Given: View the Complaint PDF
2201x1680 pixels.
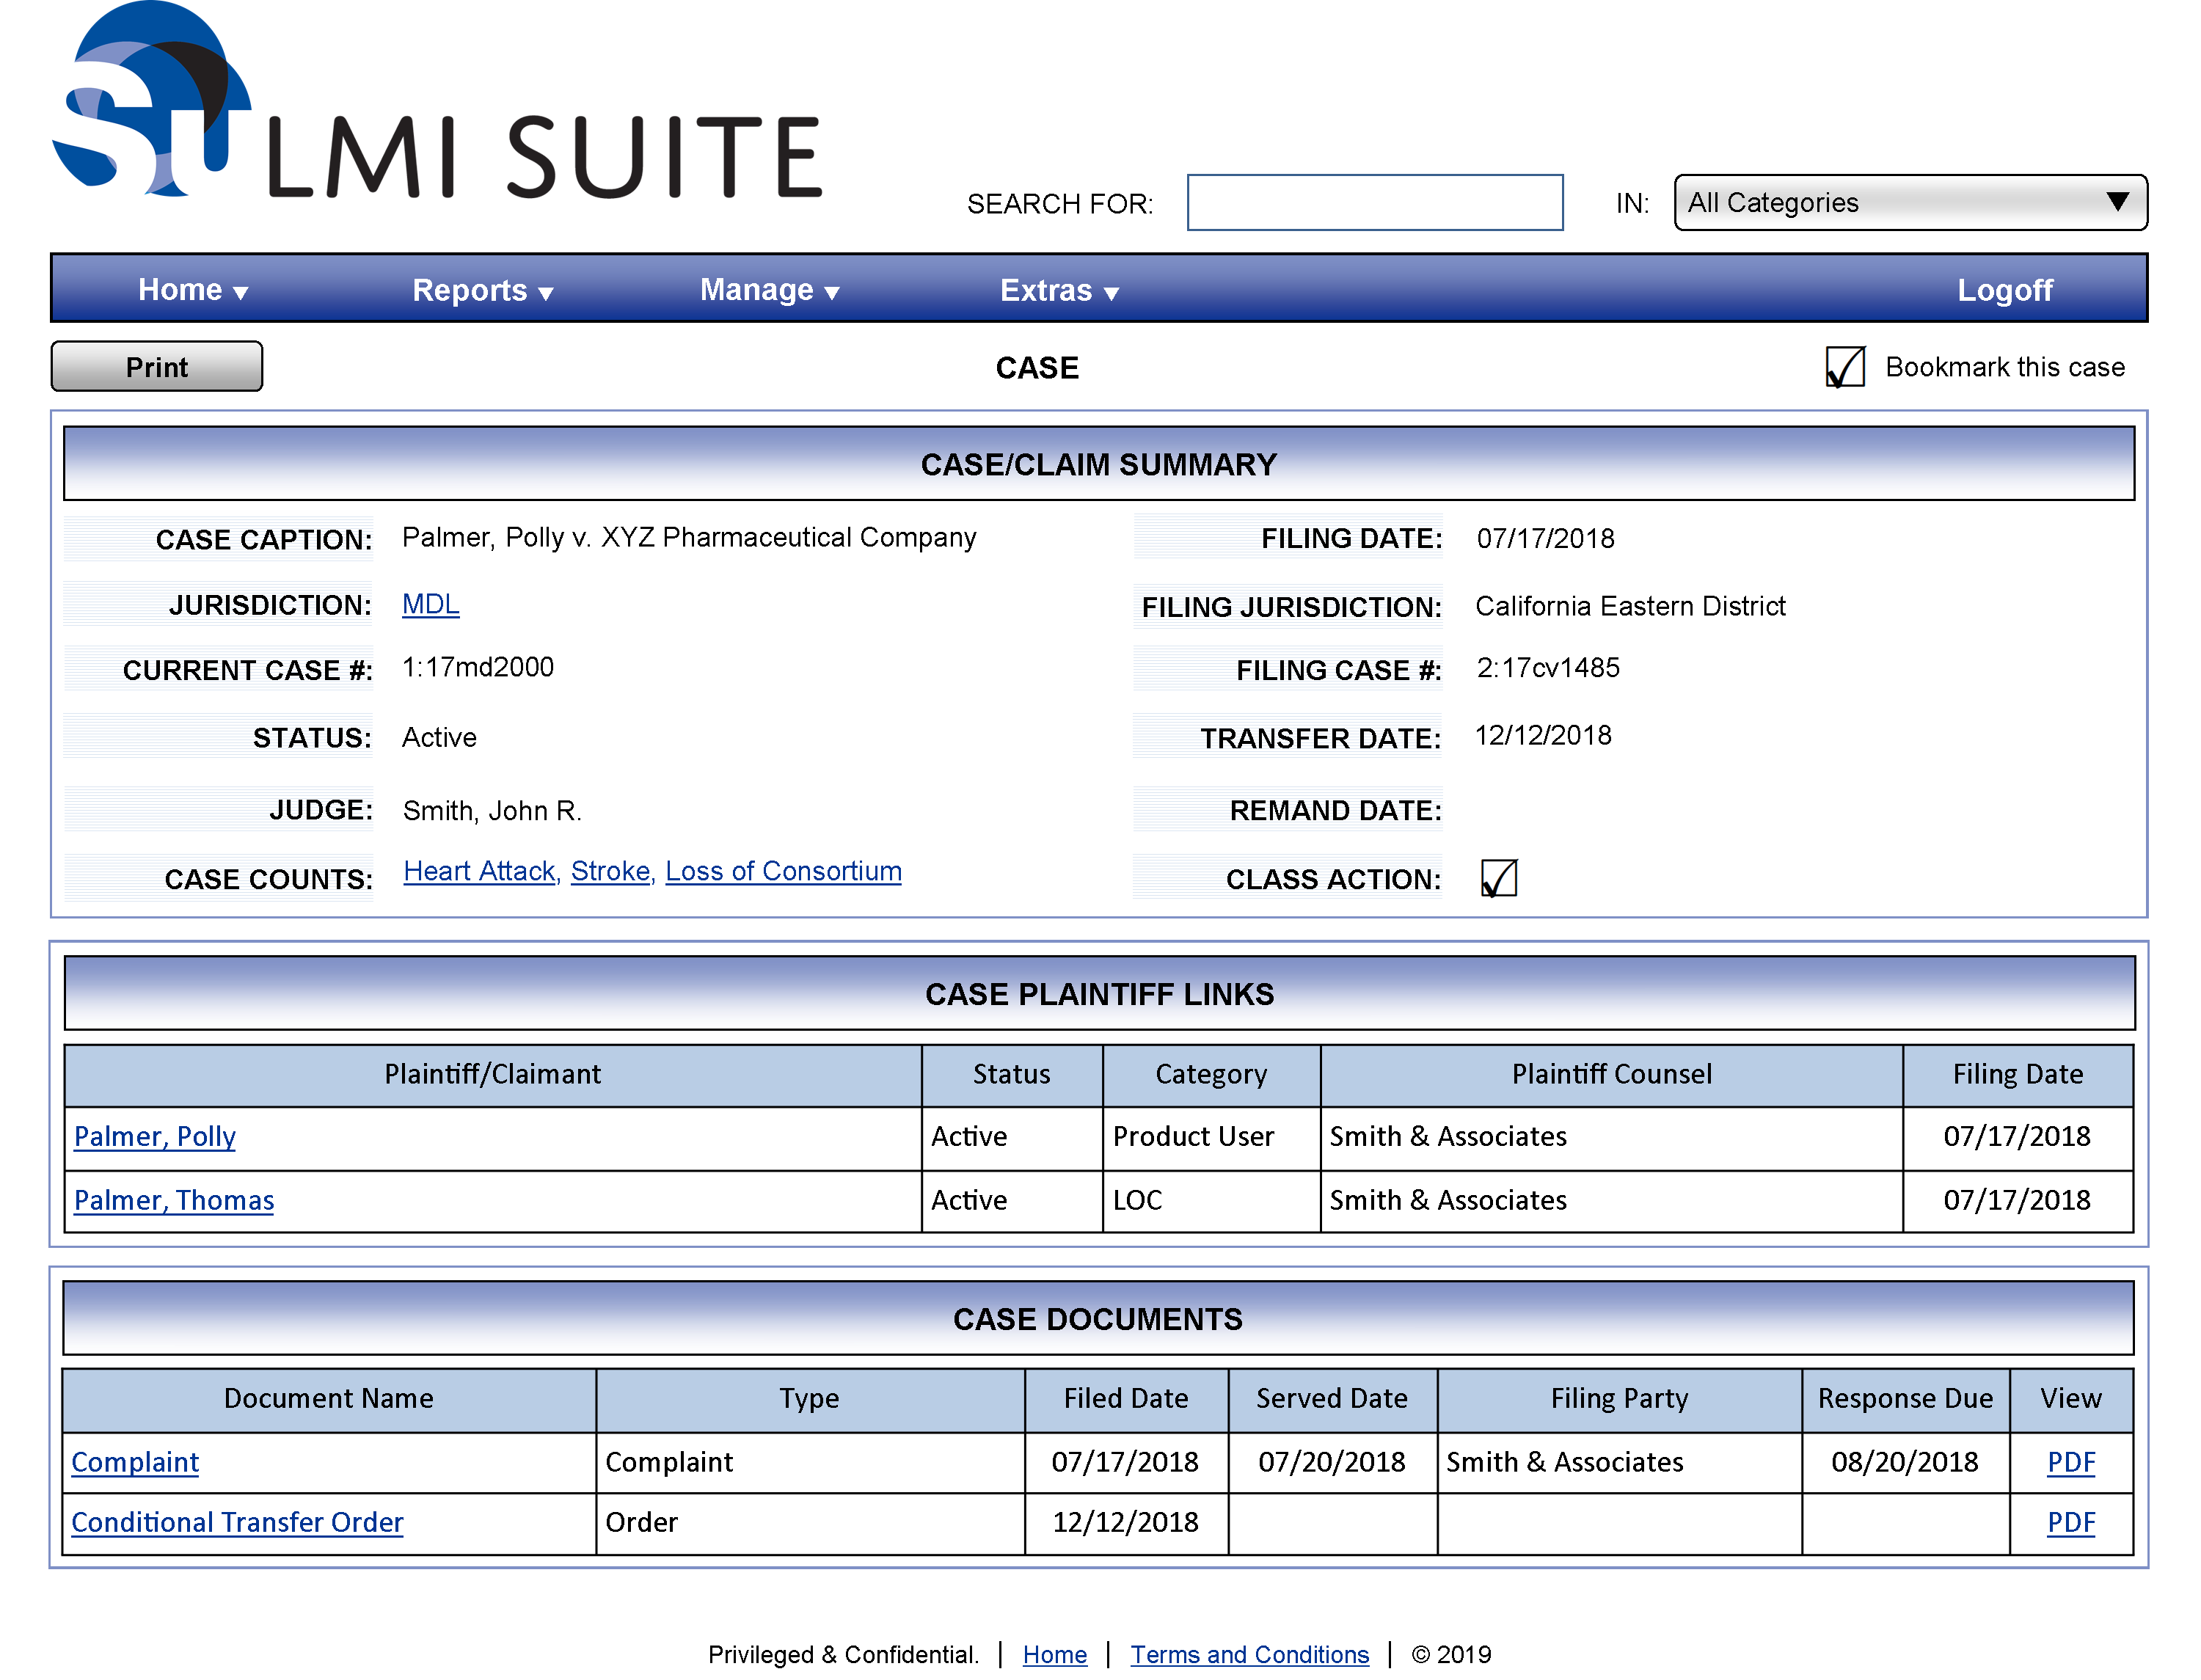Looking at the screenshot, I should pyautogui.click(x=2070, y=1462).
